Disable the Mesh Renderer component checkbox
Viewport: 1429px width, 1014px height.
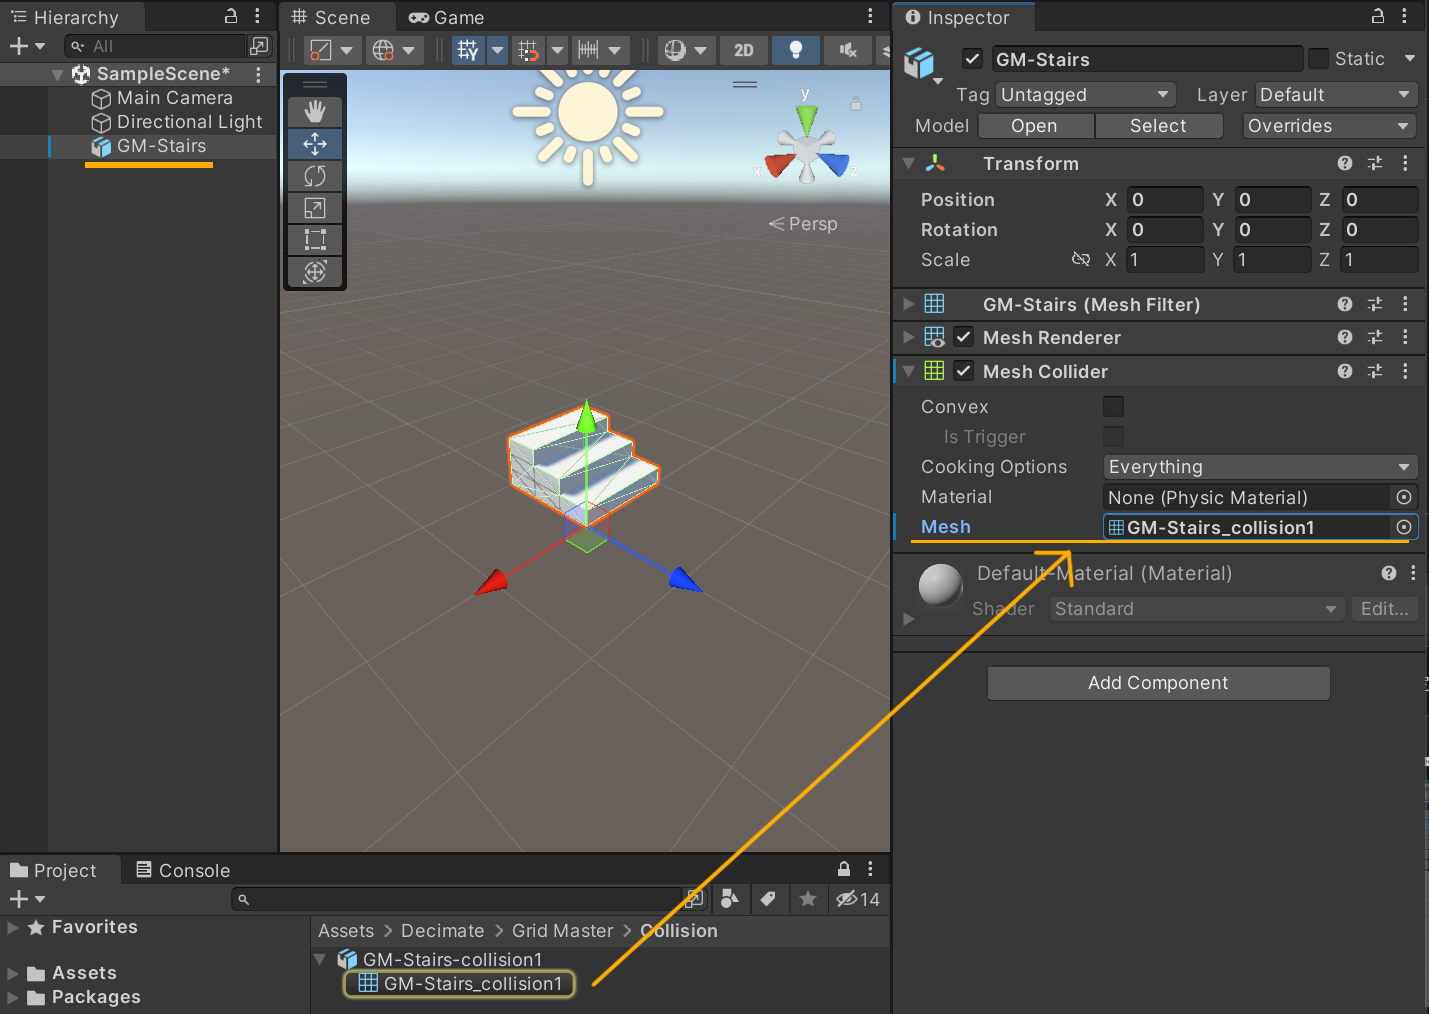pyautogui.click(x=962, y=338)
